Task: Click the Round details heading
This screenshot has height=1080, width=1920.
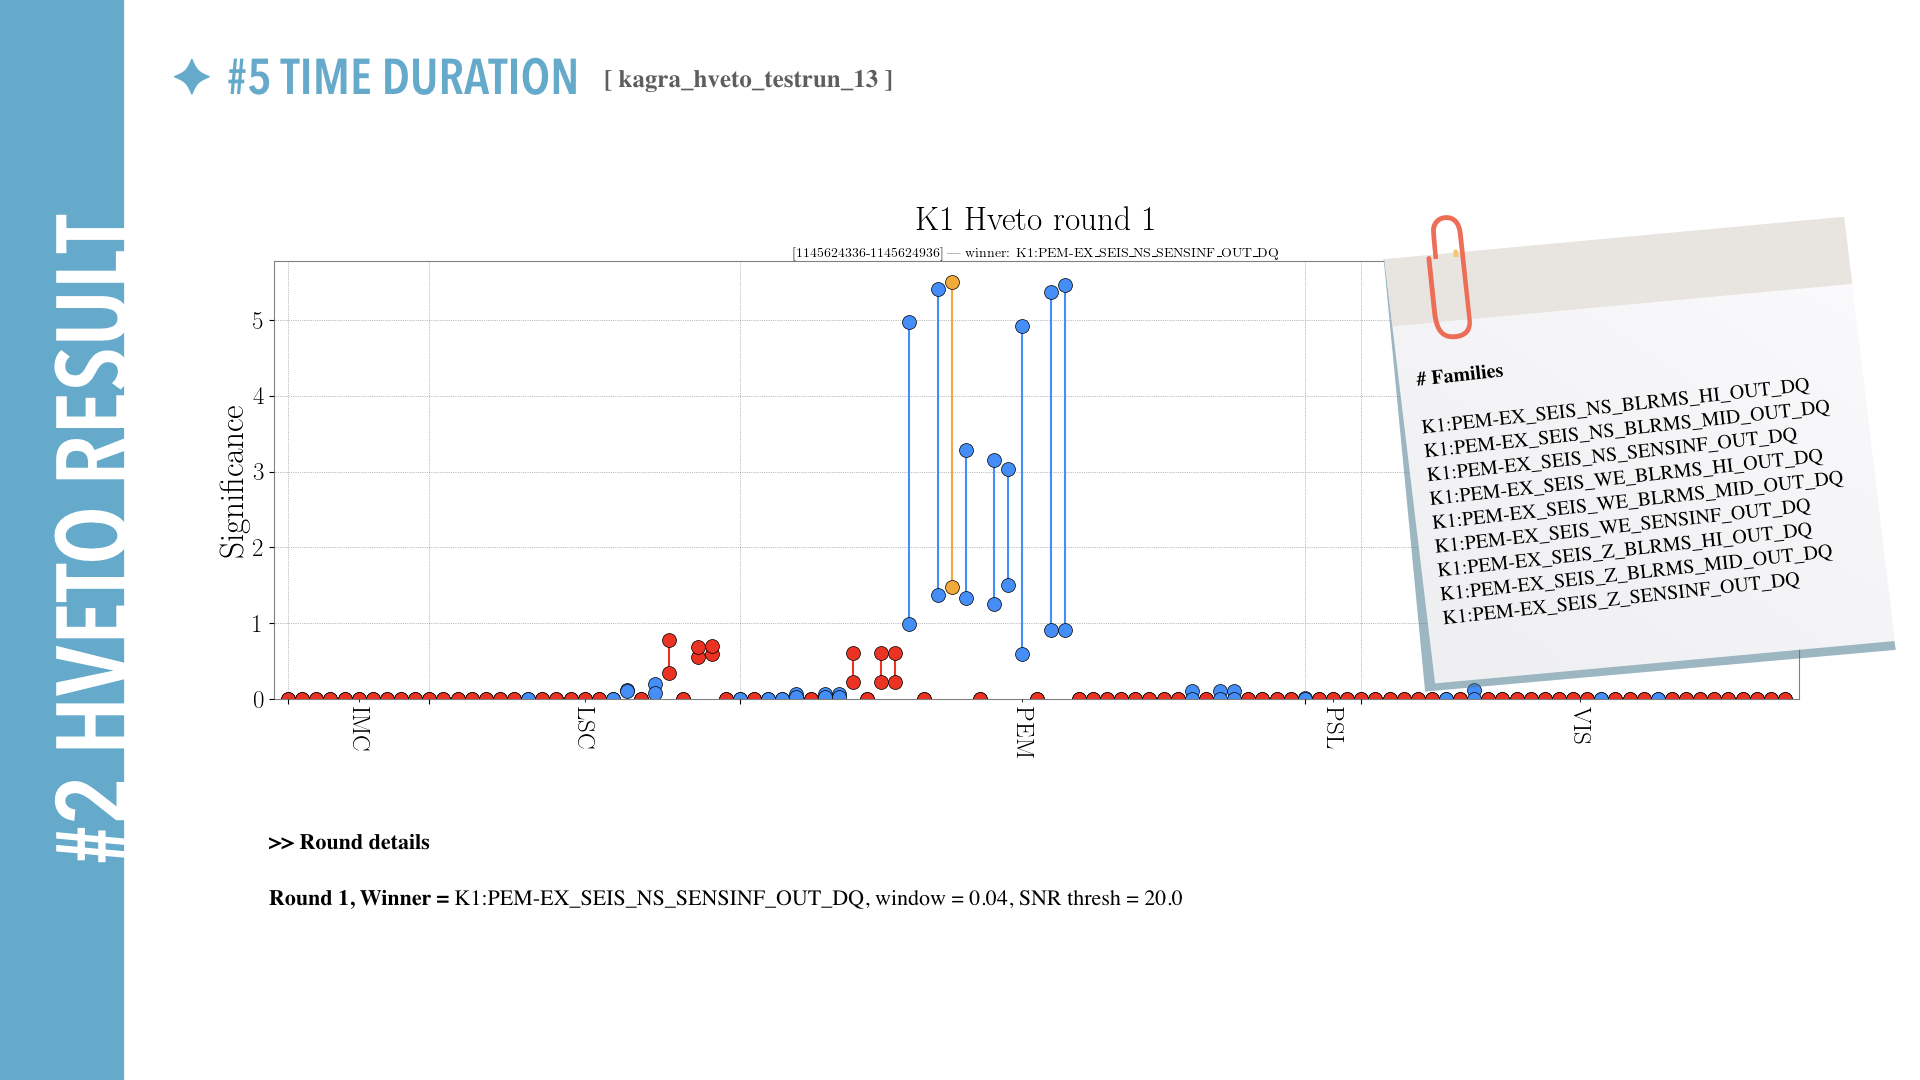Action: click(349, 842)
